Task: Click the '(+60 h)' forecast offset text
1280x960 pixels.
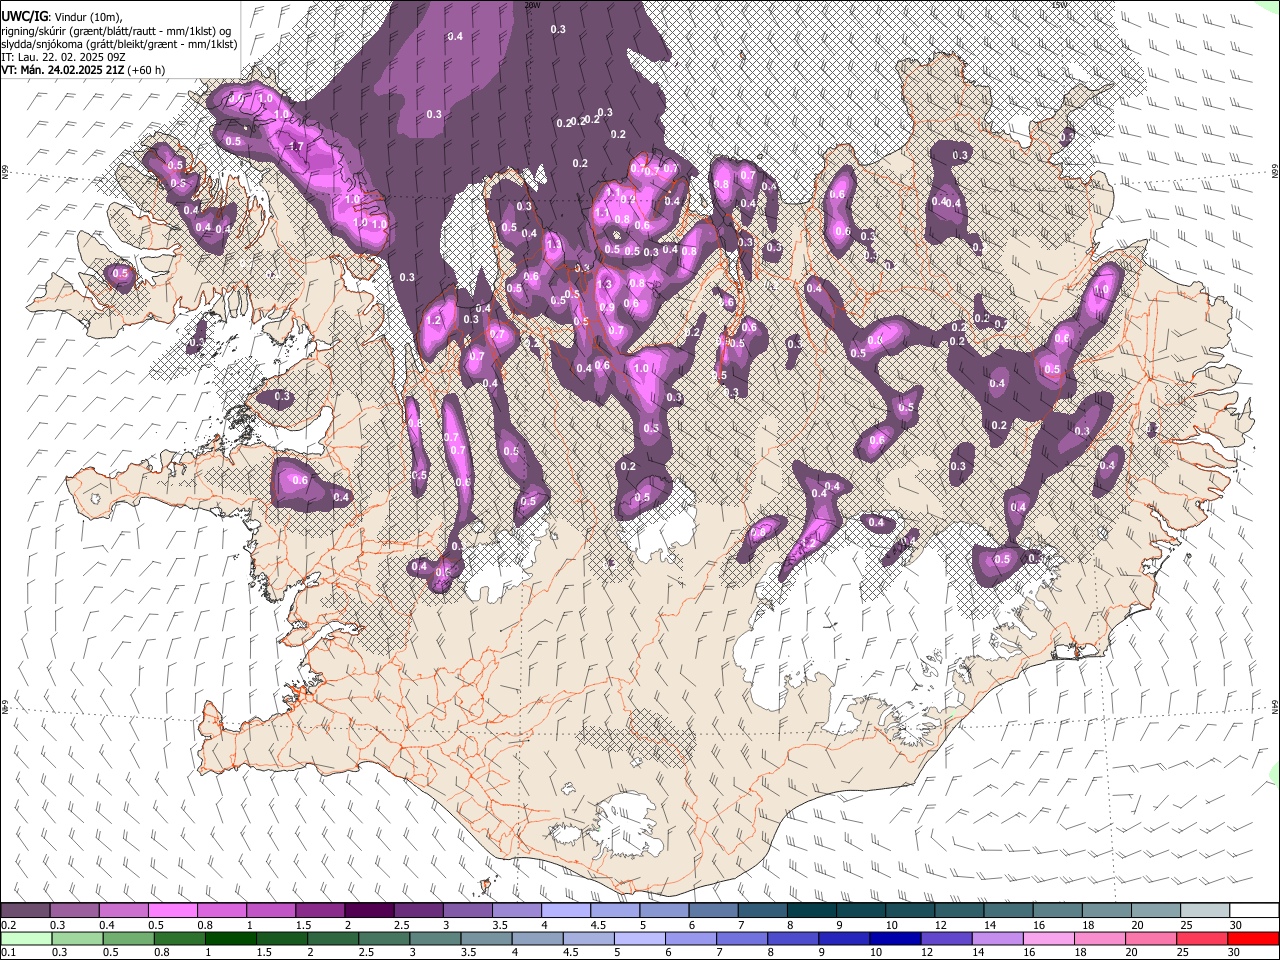Action: click(x=147, y=70)
